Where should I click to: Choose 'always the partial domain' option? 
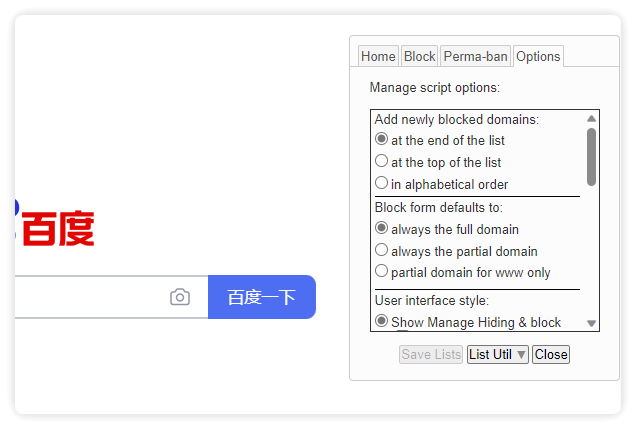click(x=381, y=251)
